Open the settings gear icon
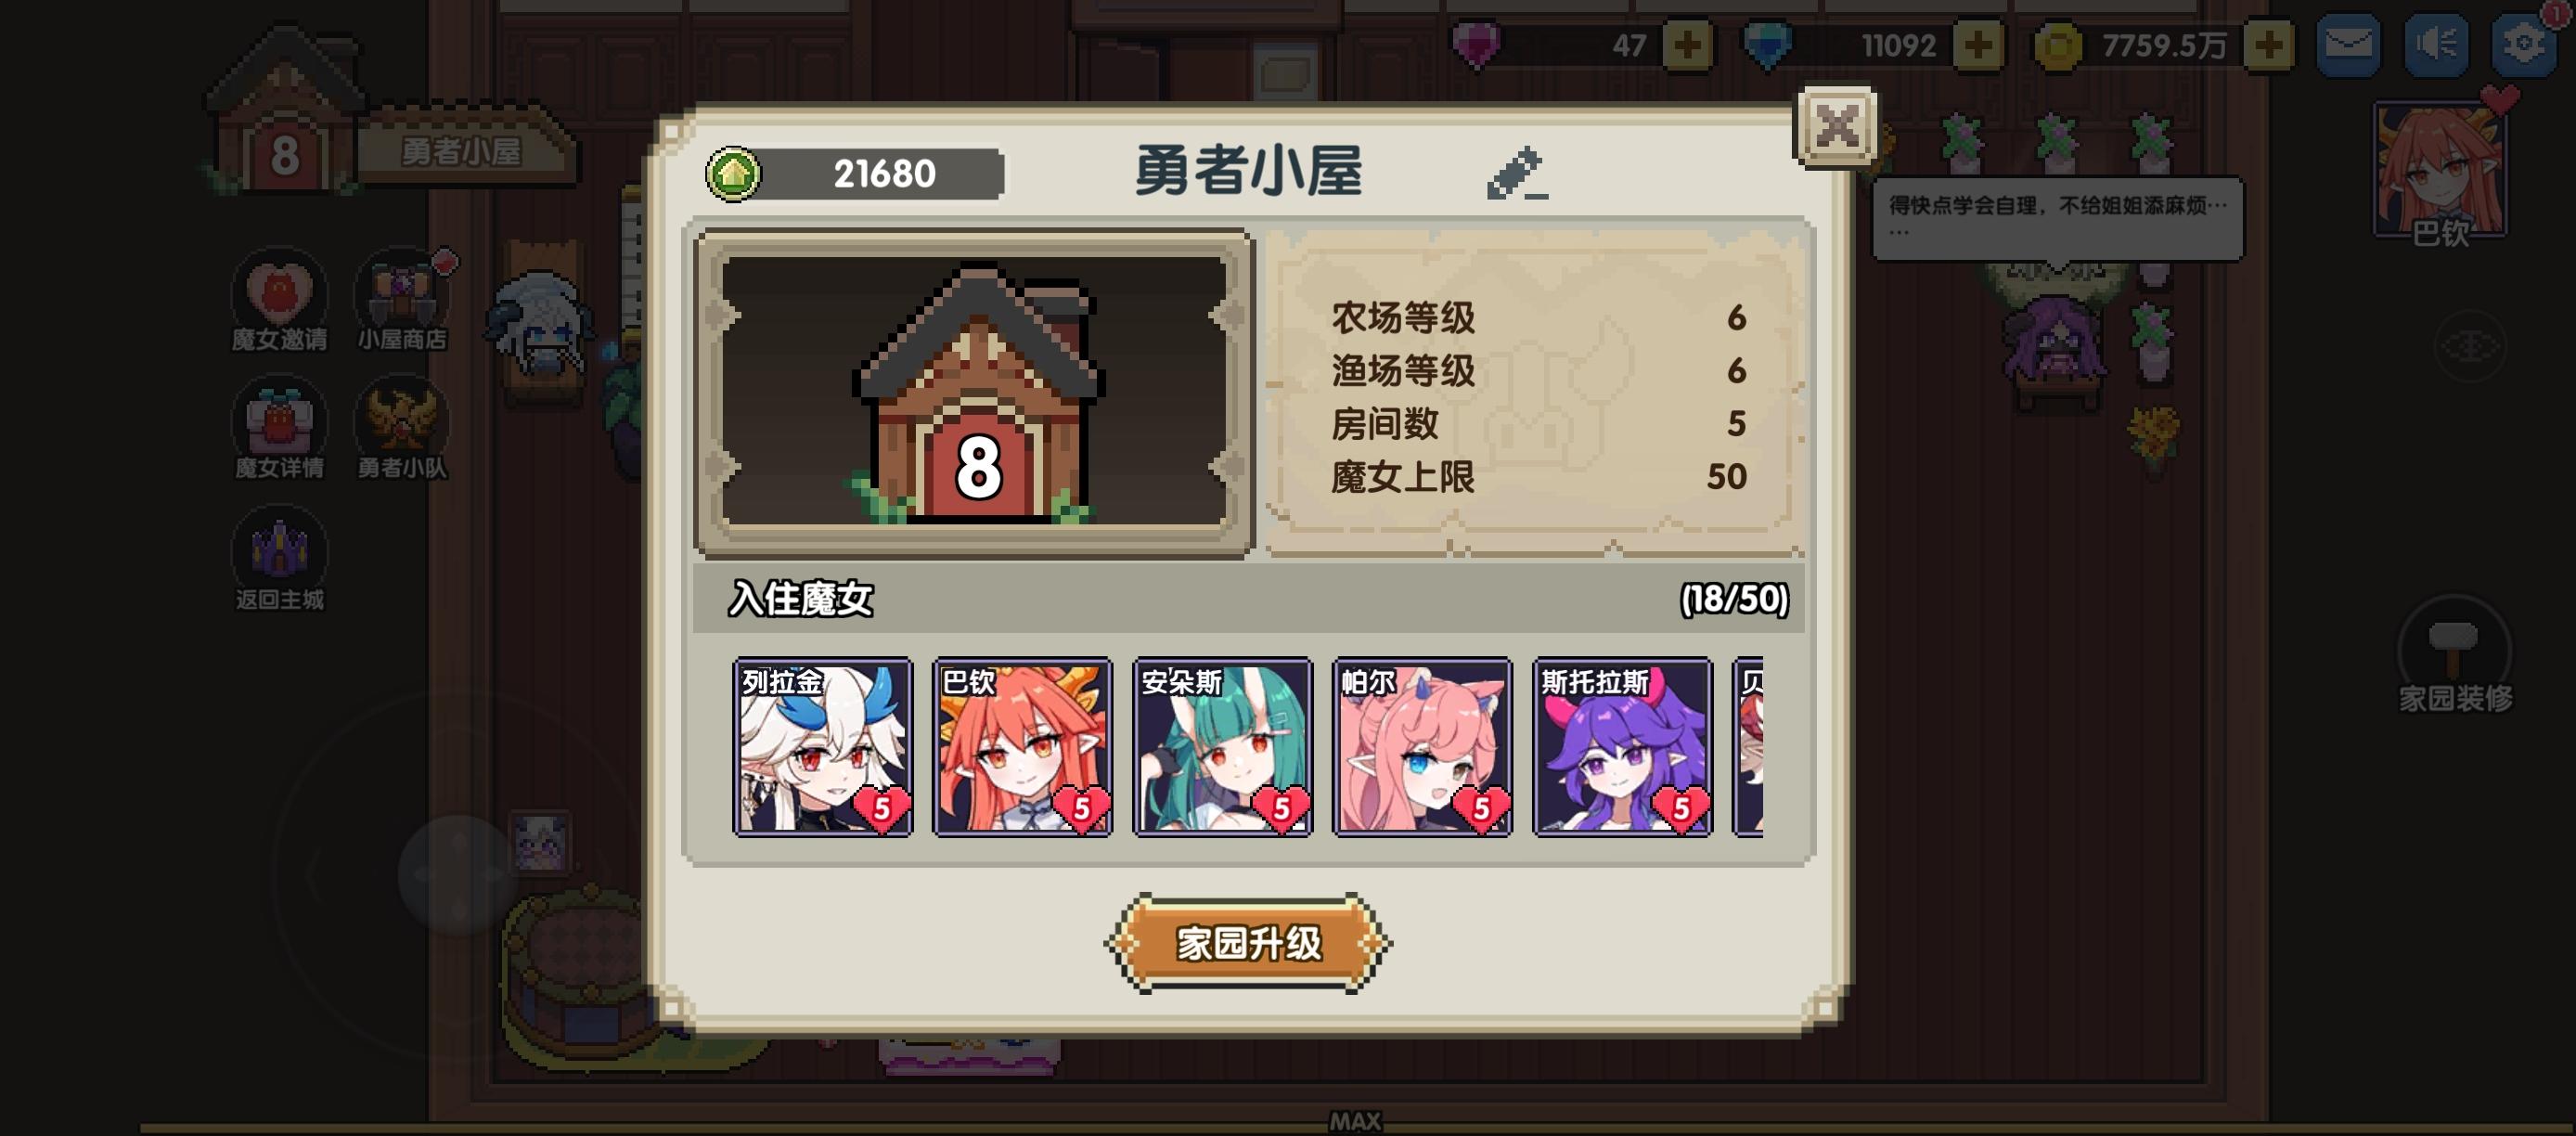The image size is (2576, 1136). tap(2523, 45)
